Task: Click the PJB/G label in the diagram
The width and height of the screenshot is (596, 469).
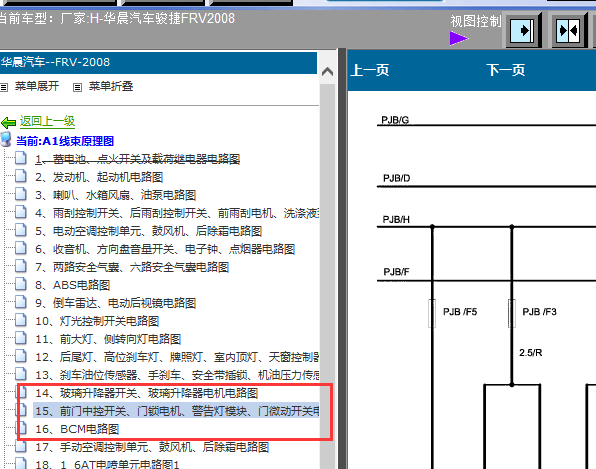Action: [395, 120]
